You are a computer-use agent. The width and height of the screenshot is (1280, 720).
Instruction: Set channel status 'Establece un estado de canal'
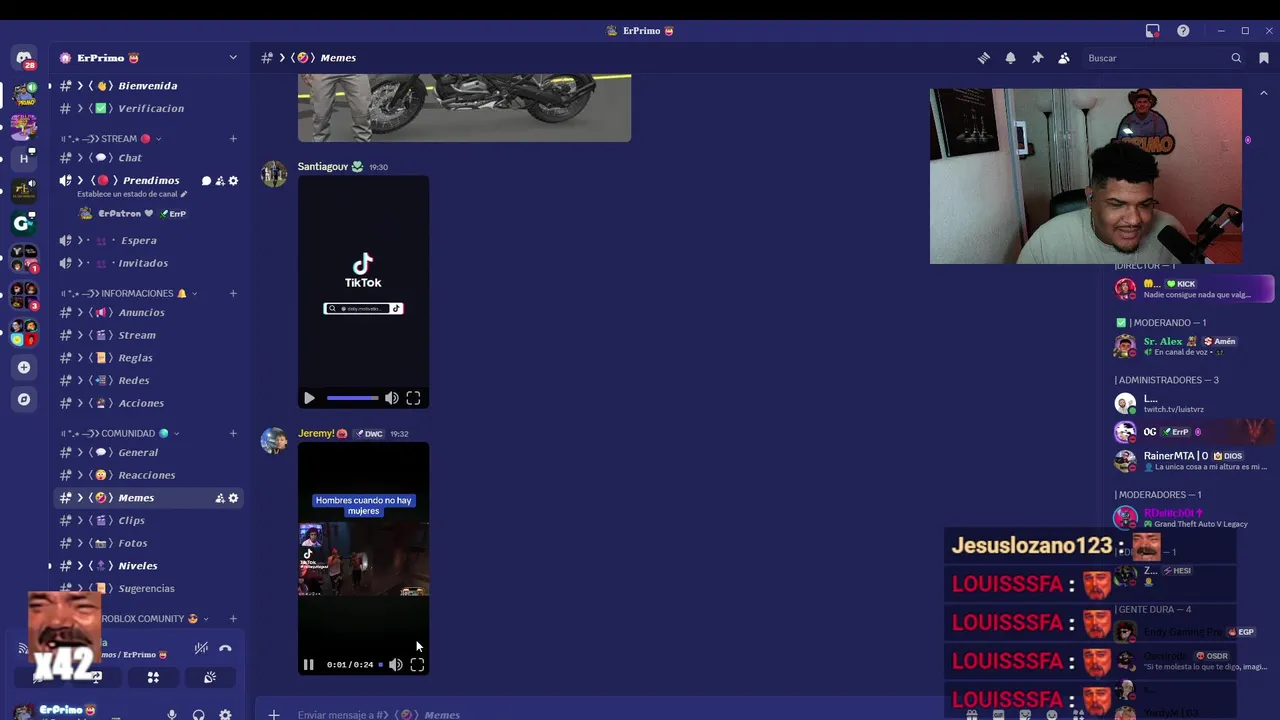(132, 194)
